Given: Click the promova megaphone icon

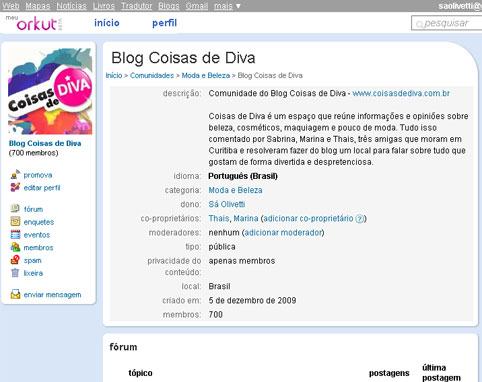Looking at the screenshot, I should pos(15,174).
